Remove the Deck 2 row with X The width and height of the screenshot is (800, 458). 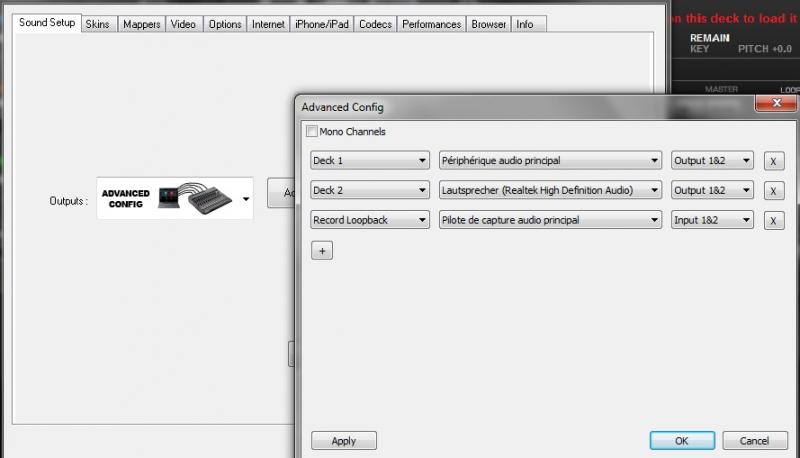coord(773,191)
